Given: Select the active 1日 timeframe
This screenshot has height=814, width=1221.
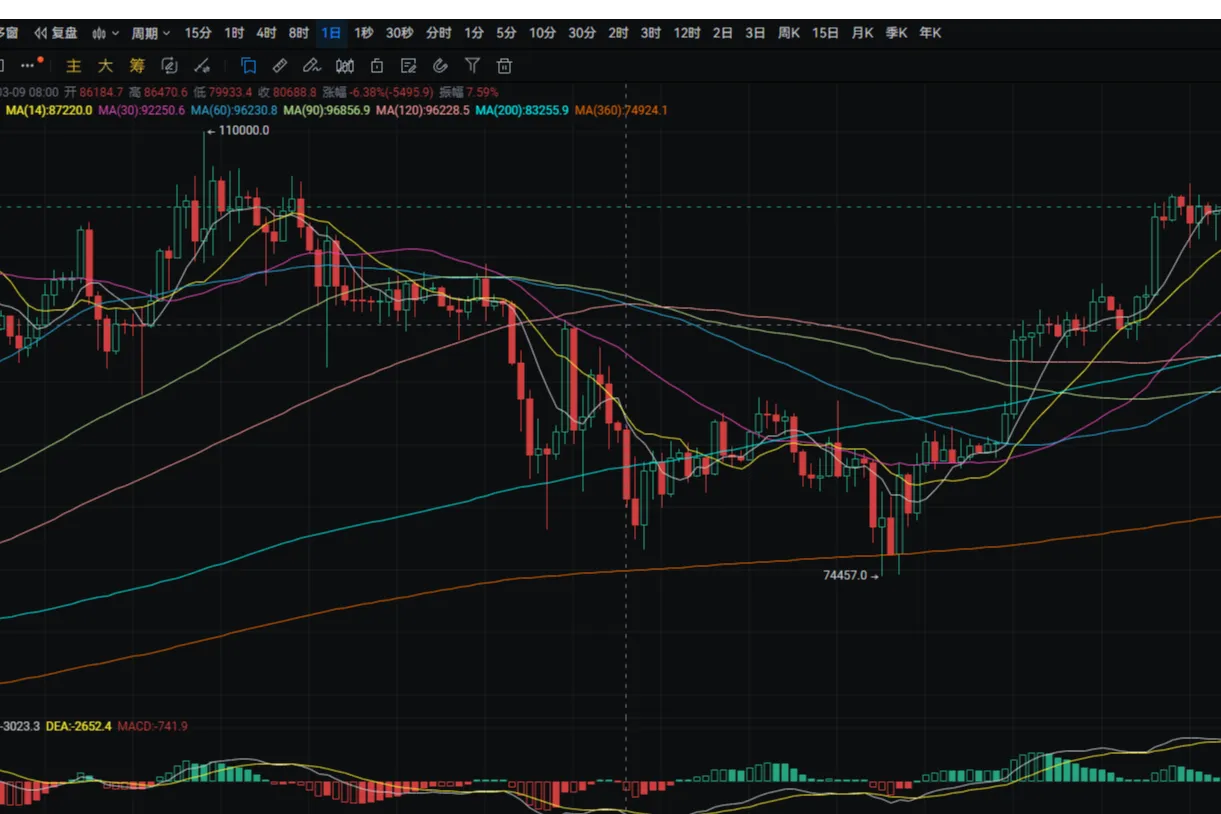Looking at the screenshot, I should coord(331,33).
